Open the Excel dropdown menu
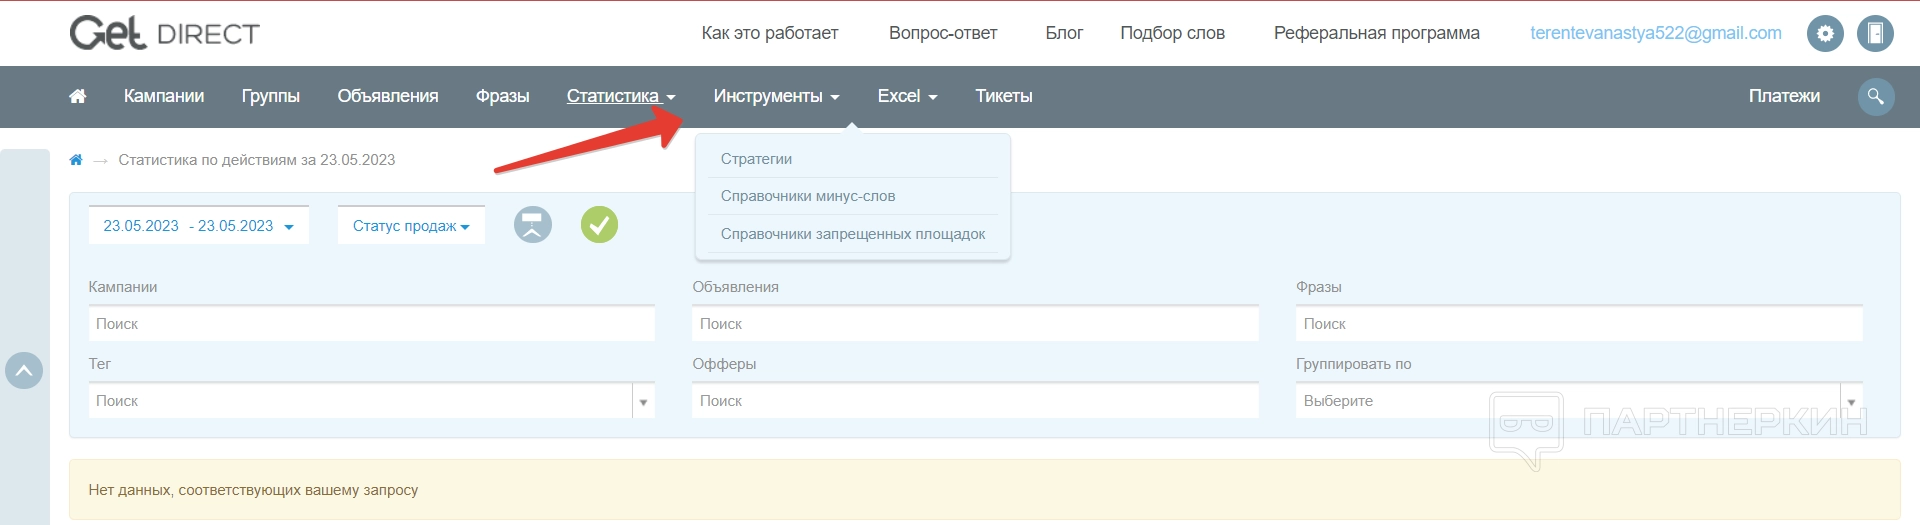Screen dimensions: 1920x525 907,96
